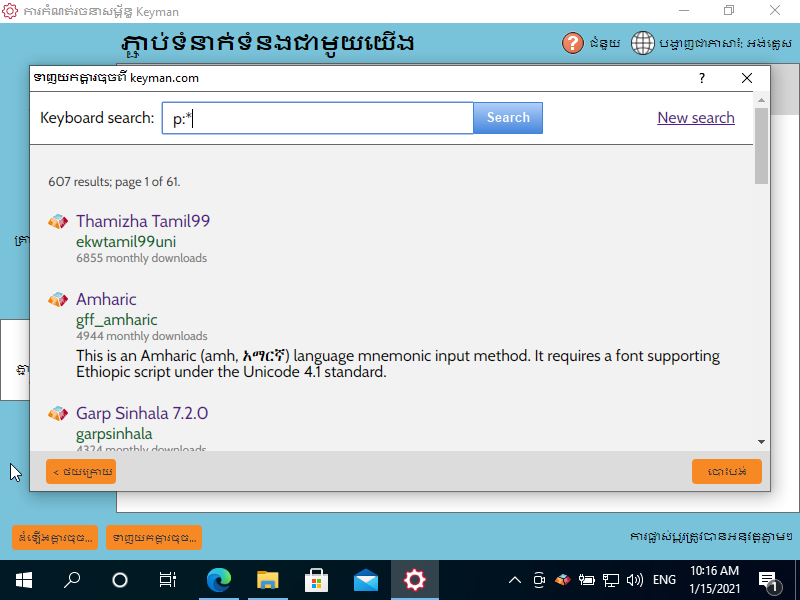Click the Thamizha Tamil99 keyboard package icon
The height and width of the screenshot is (600, 800).
[58, 221]
